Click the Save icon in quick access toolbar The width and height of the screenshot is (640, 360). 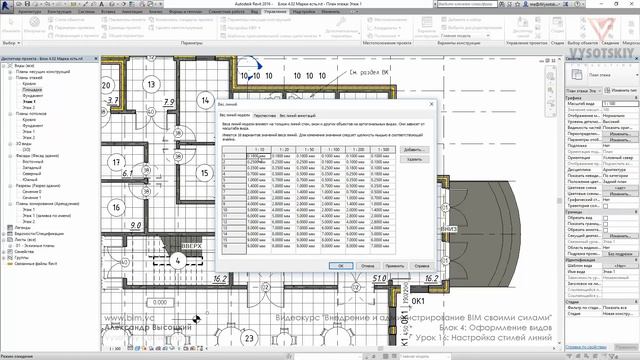tap(27, 4)
